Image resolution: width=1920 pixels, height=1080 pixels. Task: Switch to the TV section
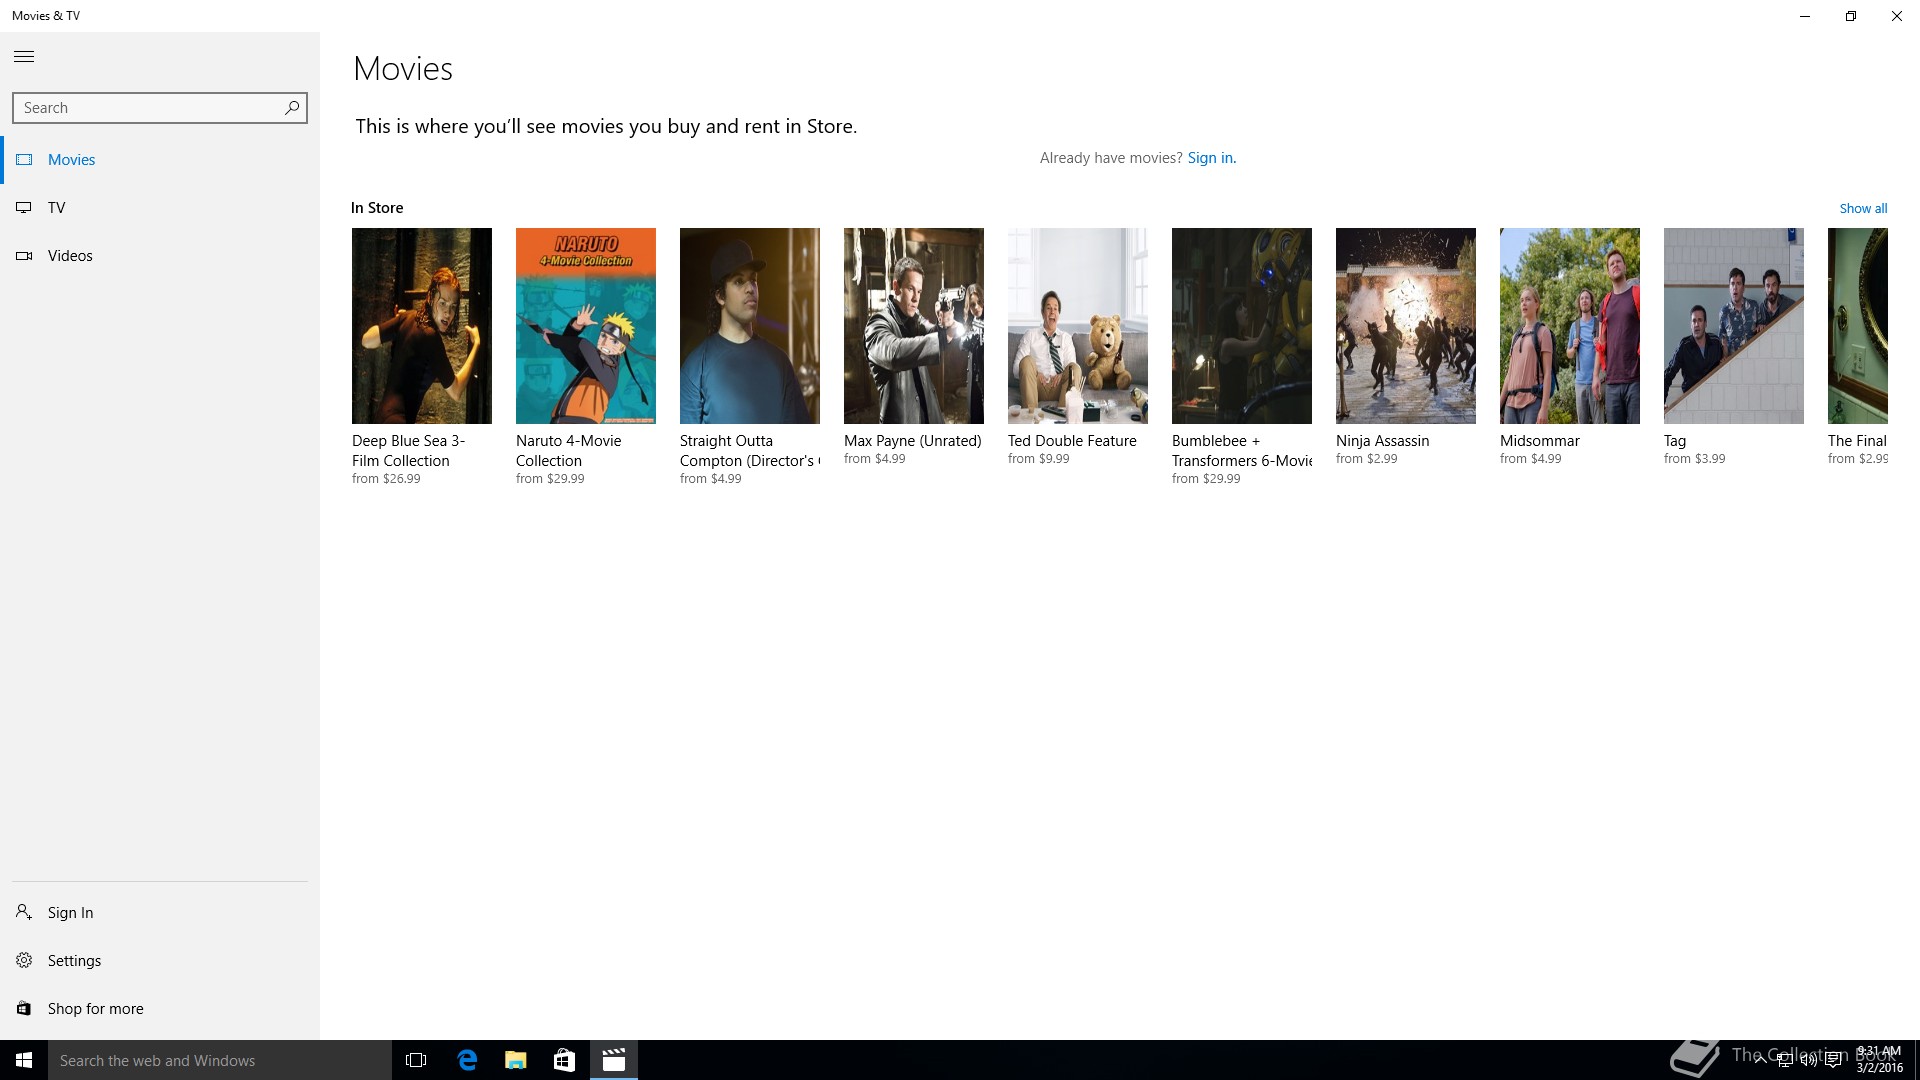[x=160, y=208]
